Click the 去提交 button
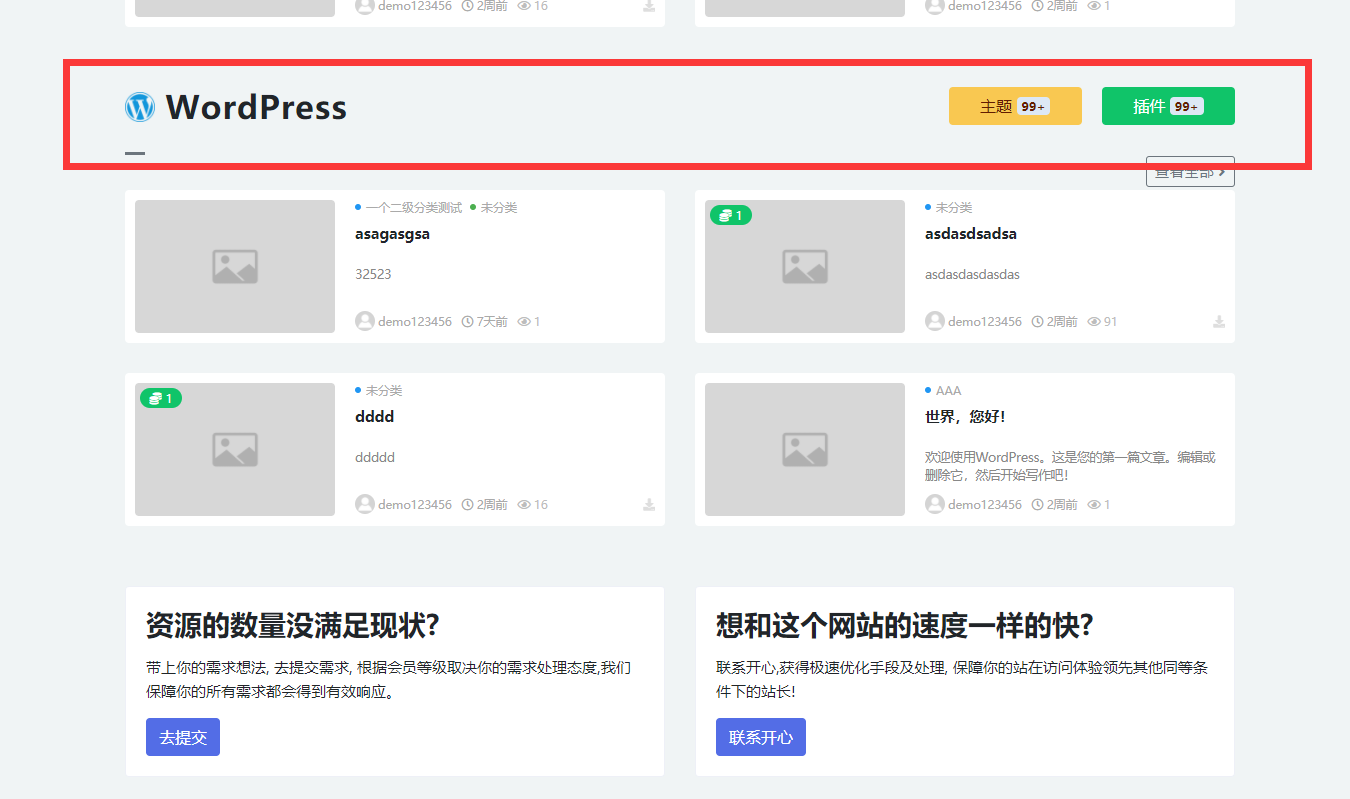The height and width of the screenshot is (799, 1350). point(182,736)
